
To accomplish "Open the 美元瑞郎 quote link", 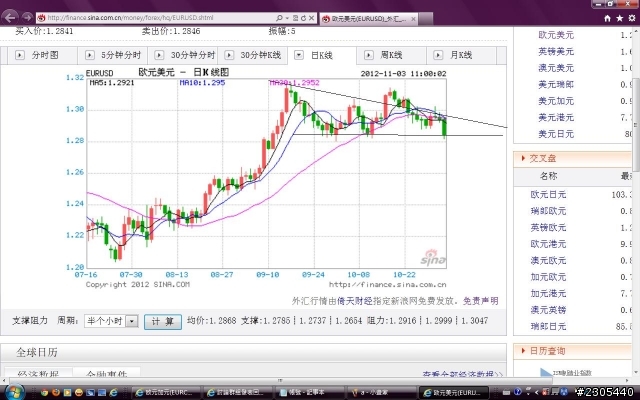I will [x=556, y=84].
